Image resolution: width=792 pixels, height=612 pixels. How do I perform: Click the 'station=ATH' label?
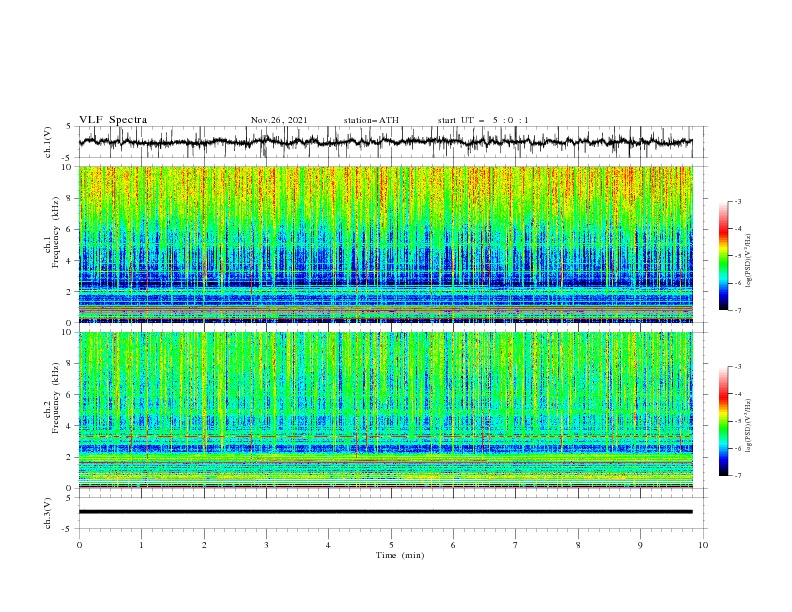371,120
